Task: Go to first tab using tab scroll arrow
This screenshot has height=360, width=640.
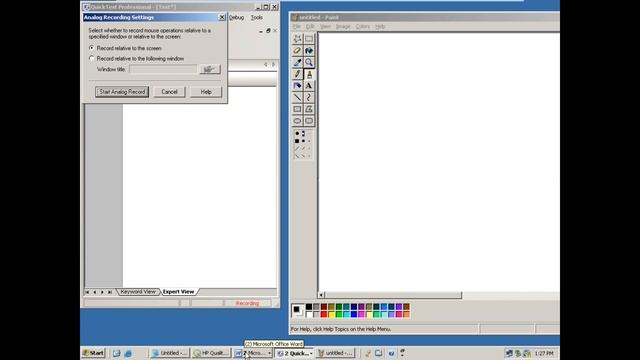Action: pos(87,292)
